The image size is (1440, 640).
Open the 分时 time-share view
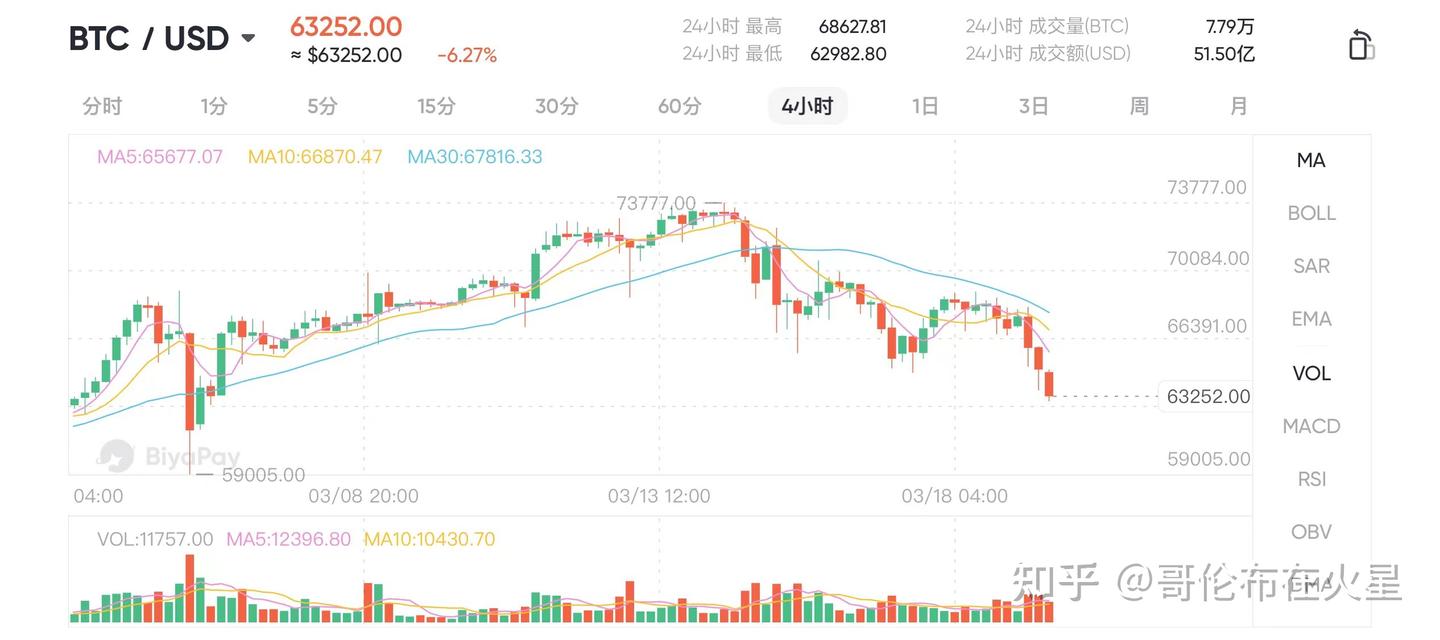click(101, 104)
